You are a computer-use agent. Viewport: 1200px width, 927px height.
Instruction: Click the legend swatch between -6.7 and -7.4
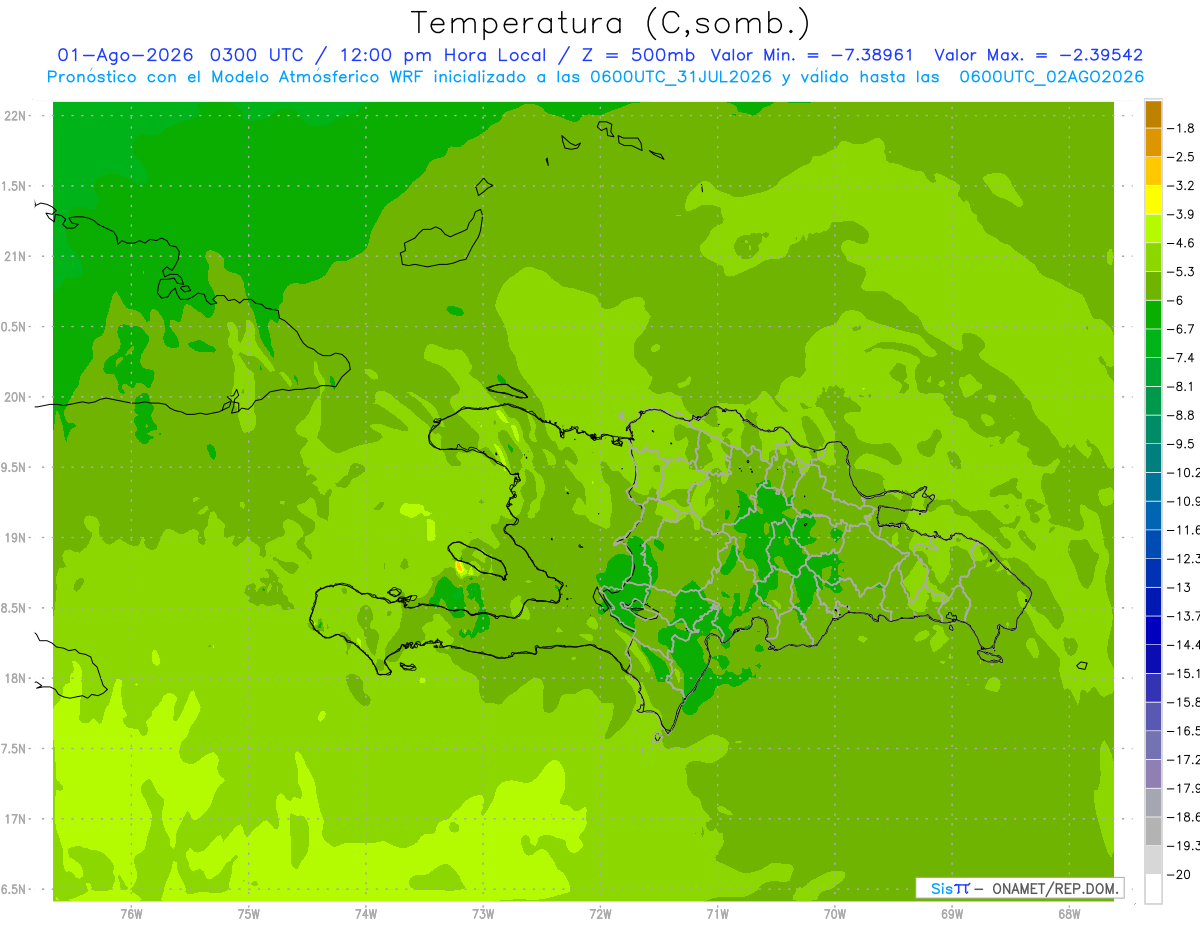(1153, 343)
